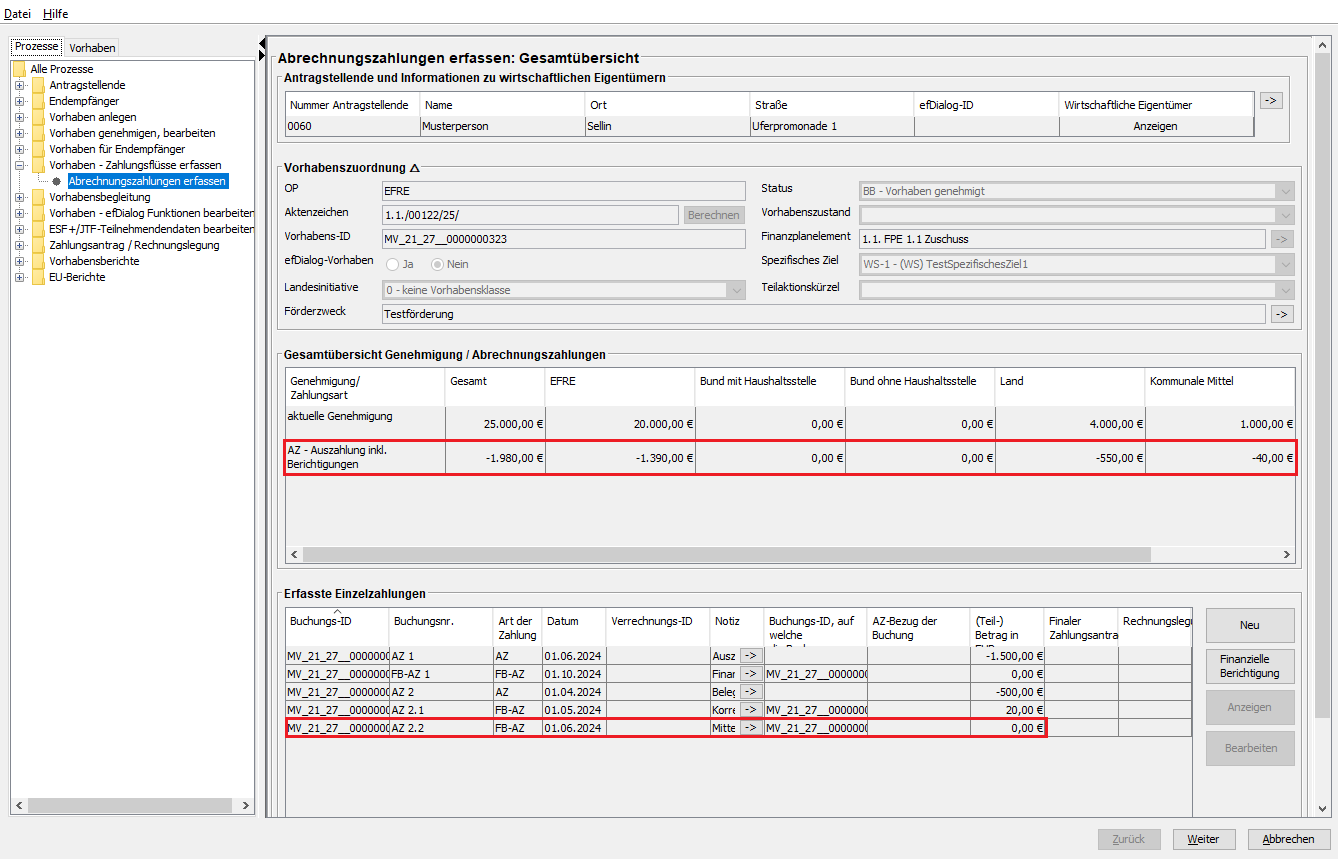Open note arrow in AZ 1 row
The image size is (1338, 859).
coord(751,656)
